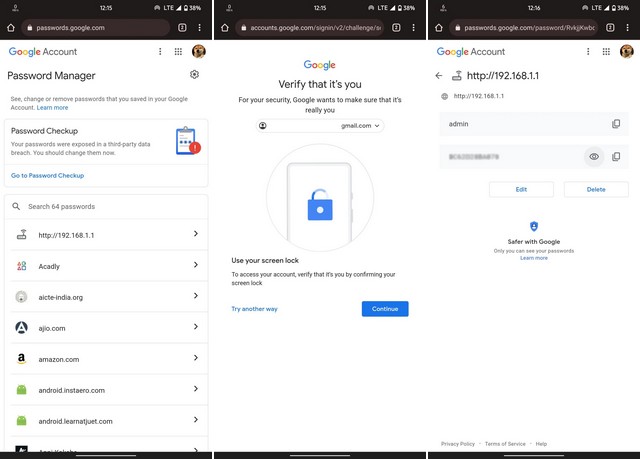Open Google apps grid on Password Manager page
Image resolution: width=640 pixels, height=459 pixels.
pos(178,51)
